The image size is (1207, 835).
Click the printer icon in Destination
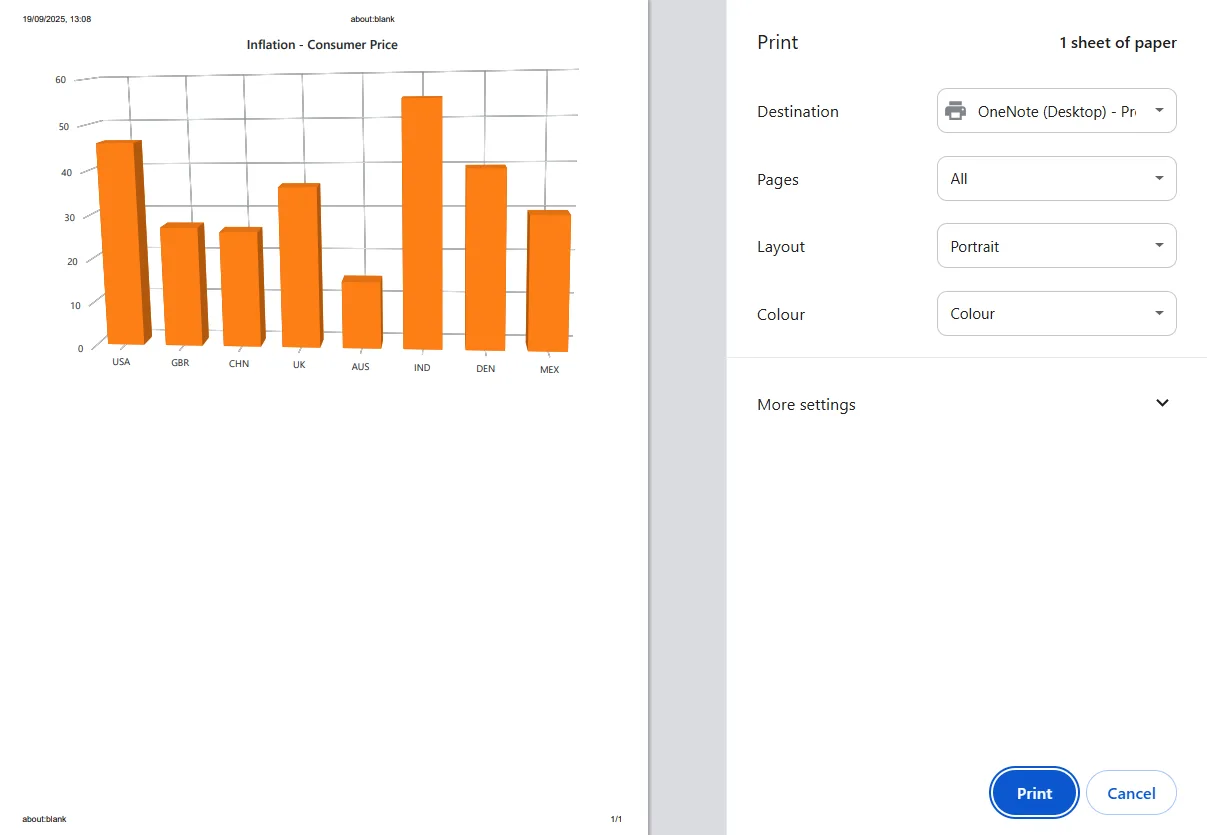956,111
